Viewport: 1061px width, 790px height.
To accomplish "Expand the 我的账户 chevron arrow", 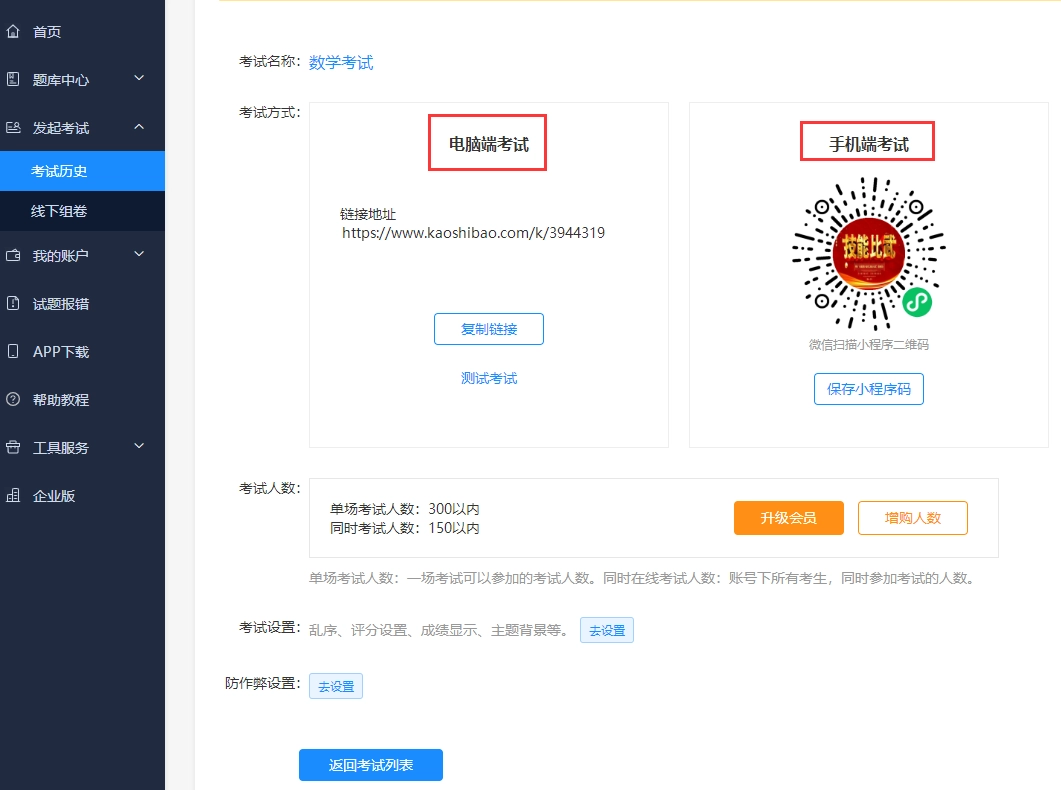I will (139, 254).
